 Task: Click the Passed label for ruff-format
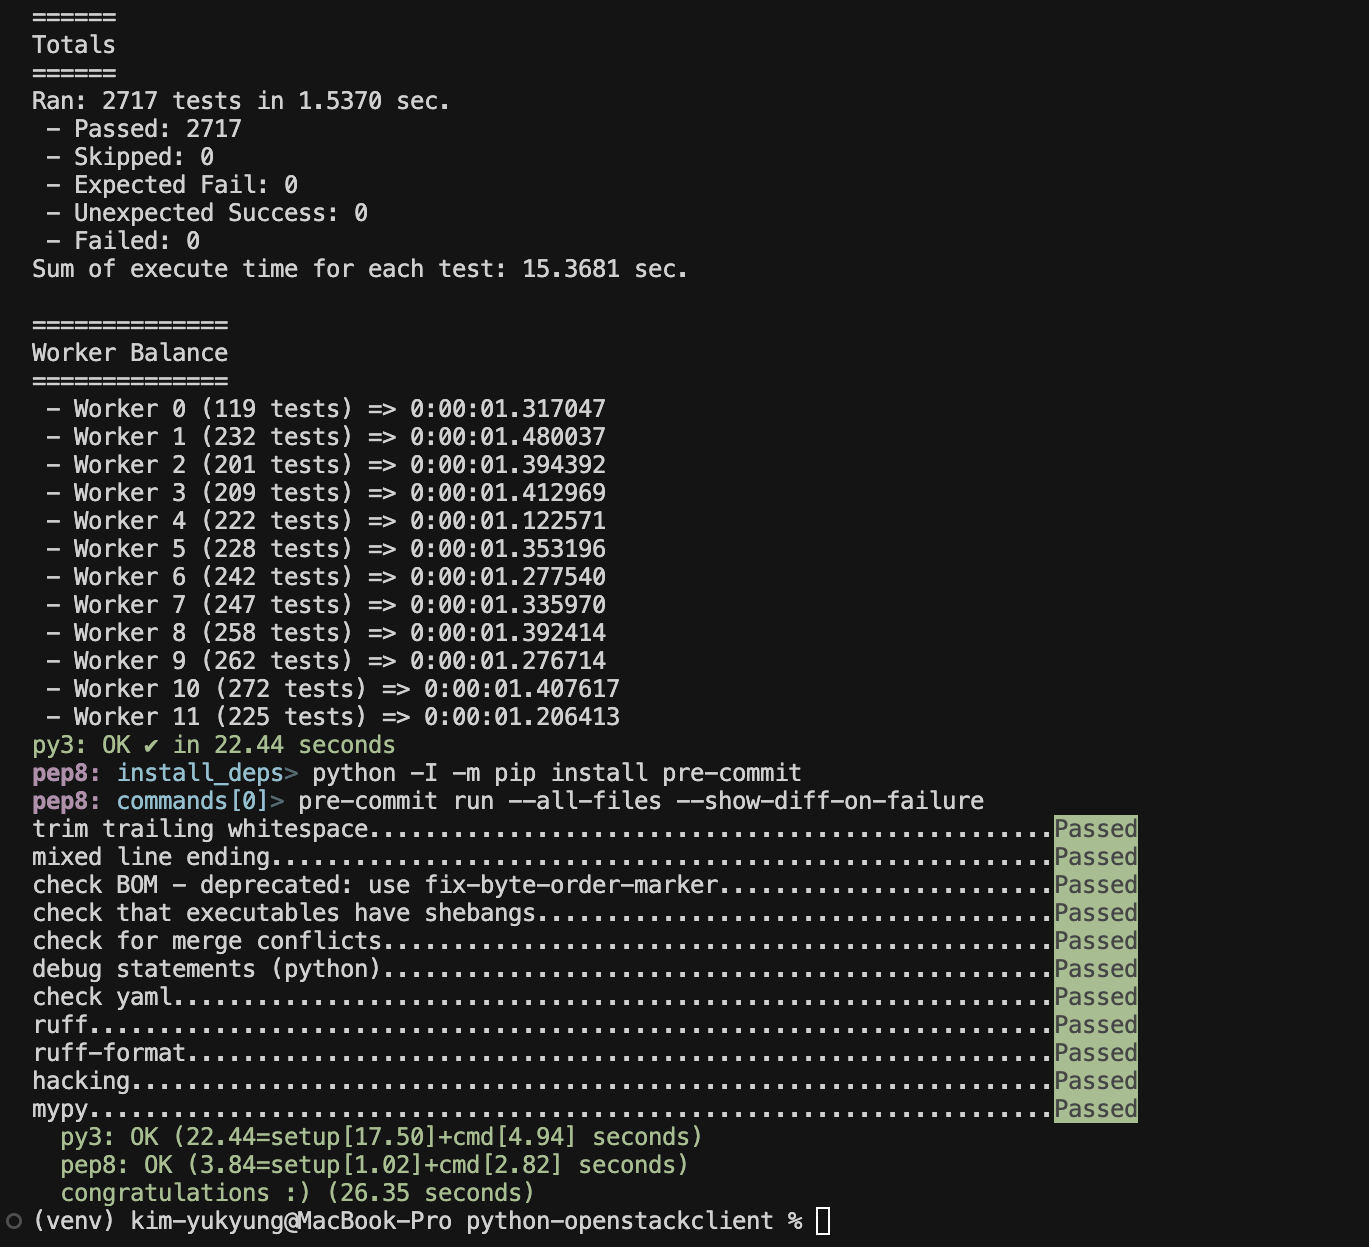[x=1094, y=1052]
